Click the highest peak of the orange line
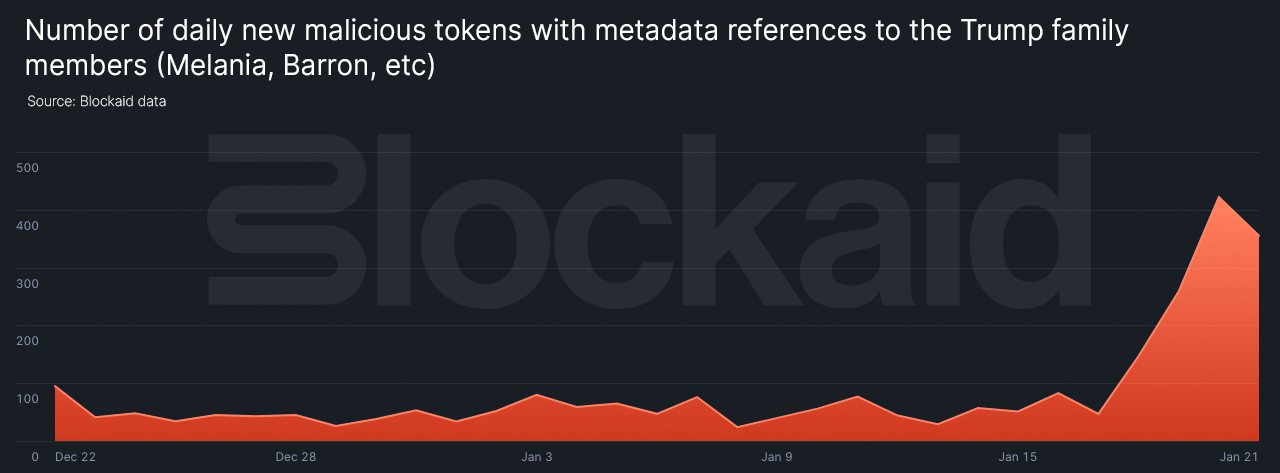 click(x=1218, y=196)
